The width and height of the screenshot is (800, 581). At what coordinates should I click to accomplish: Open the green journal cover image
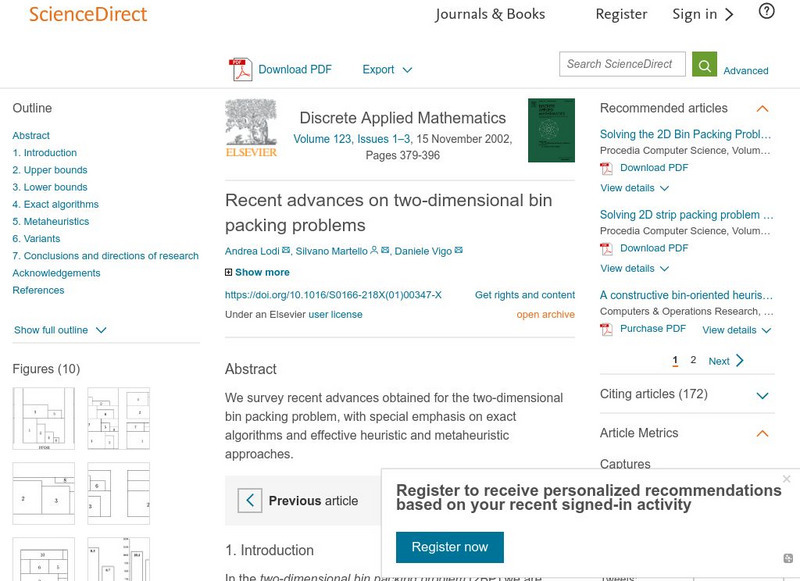click(551, 131)
